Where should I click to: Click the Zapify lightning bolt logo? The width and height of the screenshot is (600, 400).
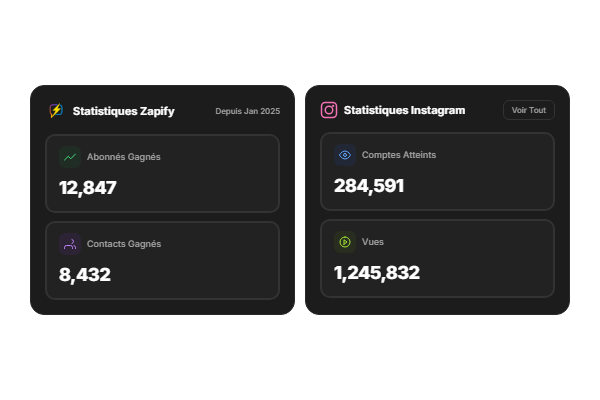coord(56,111)
